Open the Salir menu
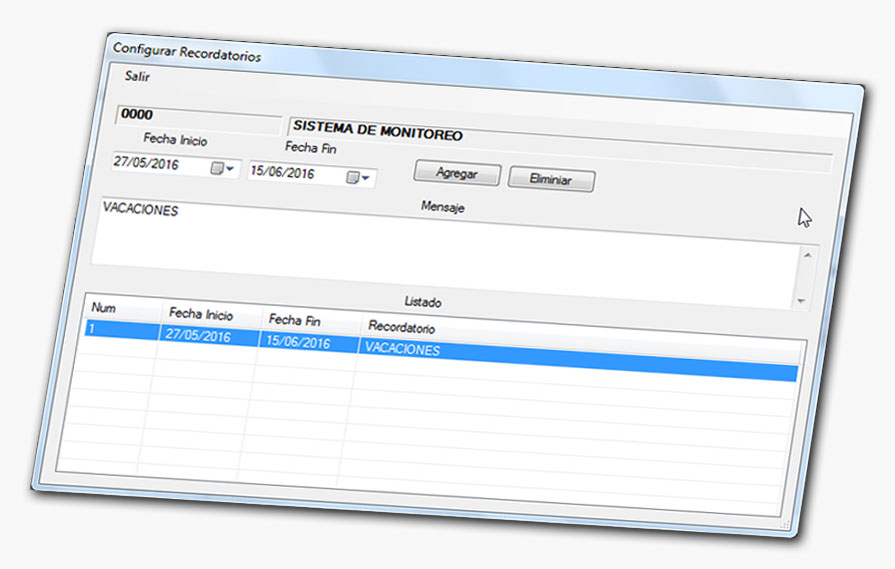This screenshot has height=569, width=895. click(137, 77)
